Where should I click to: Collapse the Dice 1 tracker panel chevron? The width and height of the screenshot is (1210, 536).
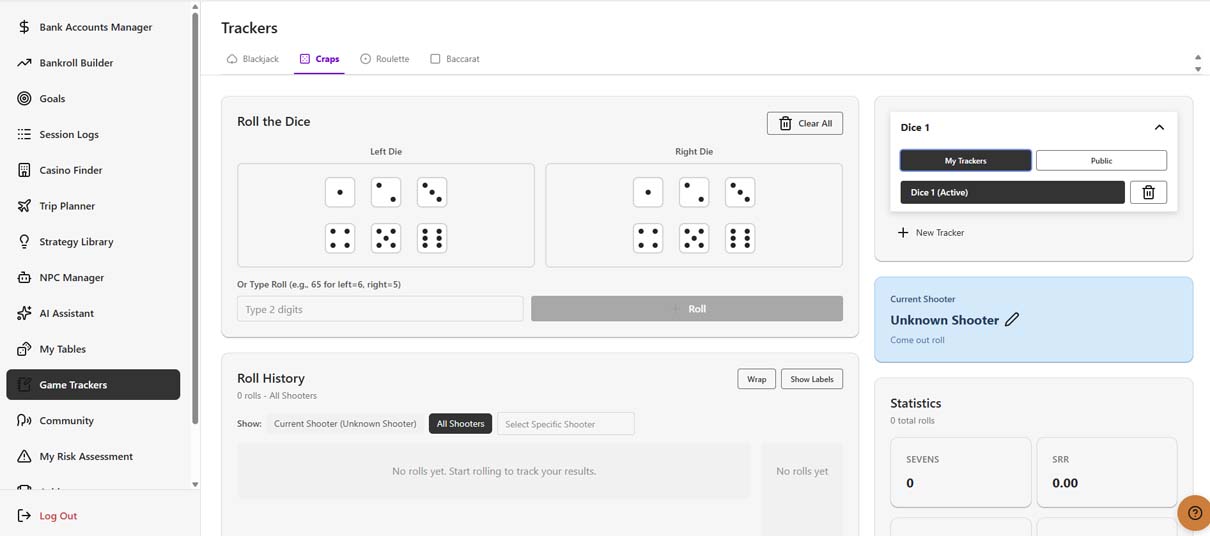1159,127
